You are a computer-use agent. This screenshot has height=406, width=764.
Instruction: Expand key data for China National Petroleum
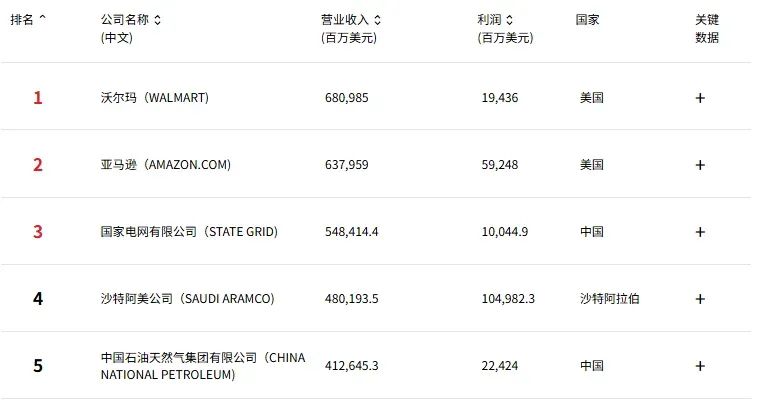(x=700, y=366)
